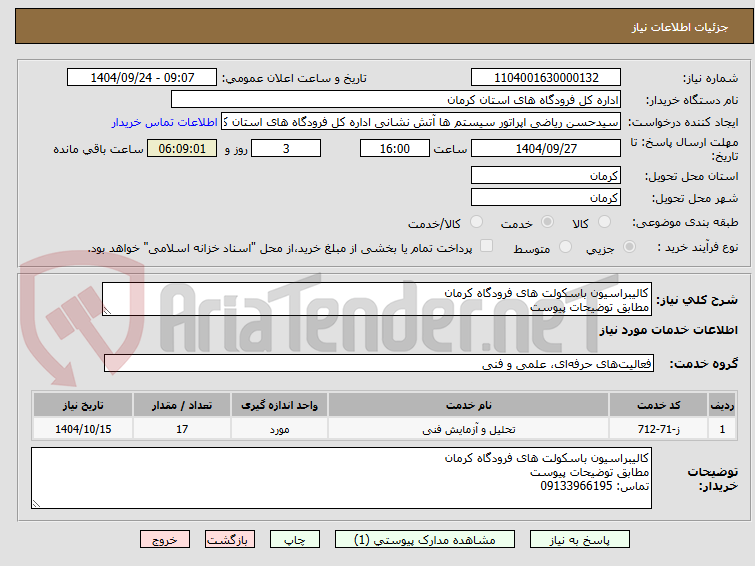
Task: Click the announcement date field 1404/09/24 - 09:07
Action: point(142,78)
